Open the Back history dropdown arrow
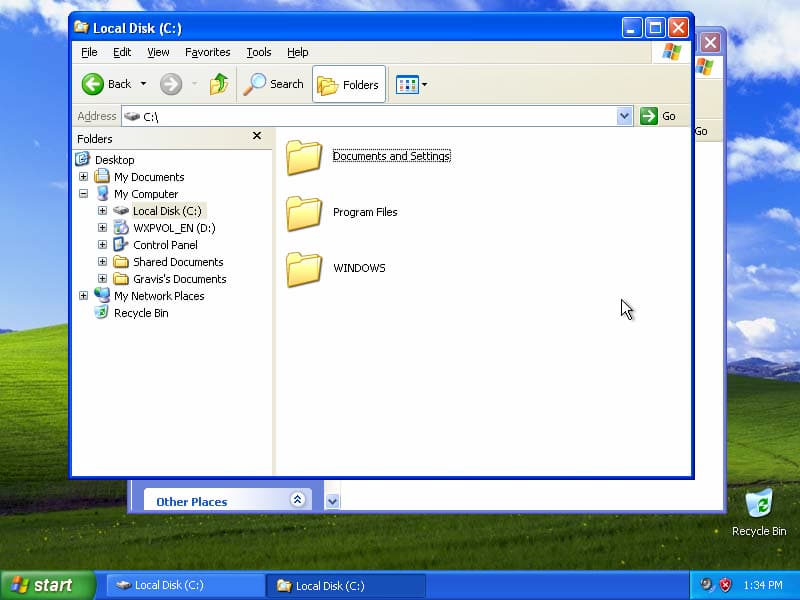 [x=143, y=84]
